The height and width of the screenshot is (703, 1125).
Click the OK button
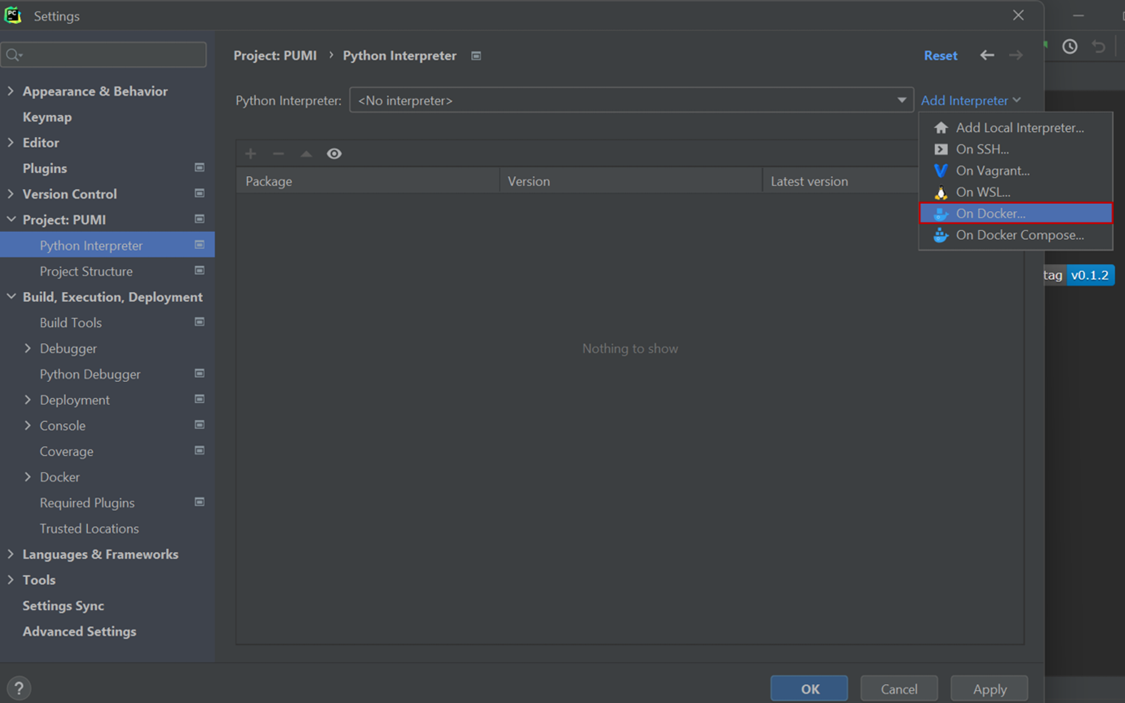809,689
